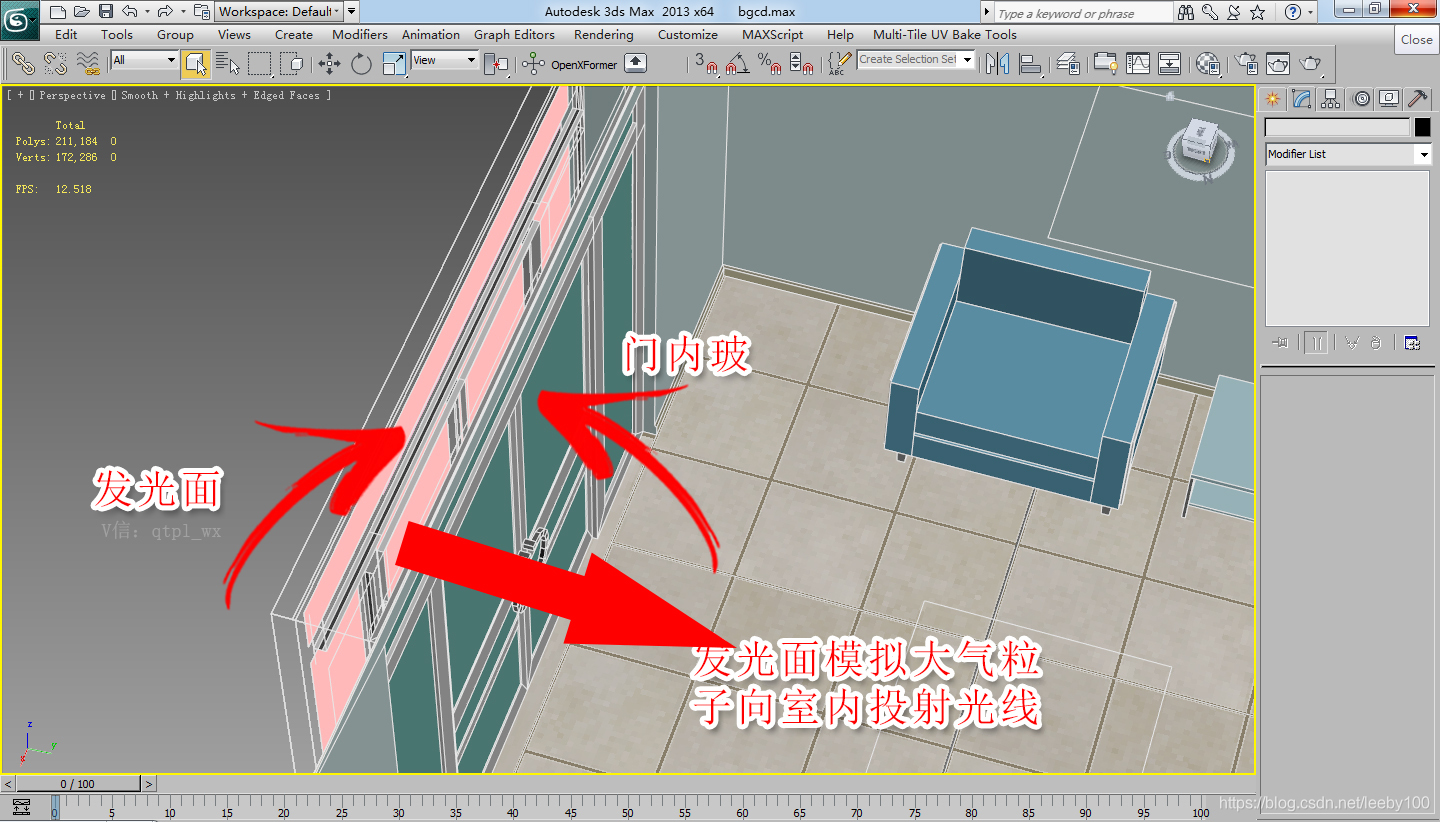Image resolution: width=1440 pixels, height=822 pixels.
Task: Toggle Pin Stack in the modifier panel
Action: tap(1280, 343)
